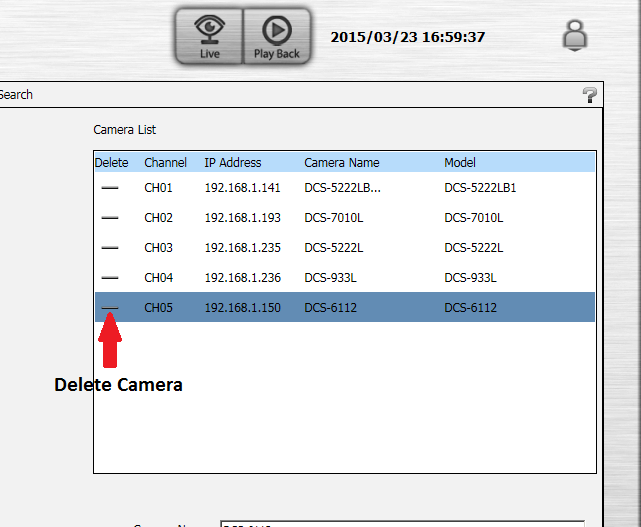Delete the CH05 camera
Image resolution: width=641 pixels, height=527 pixels.
[x=110, y=307]
